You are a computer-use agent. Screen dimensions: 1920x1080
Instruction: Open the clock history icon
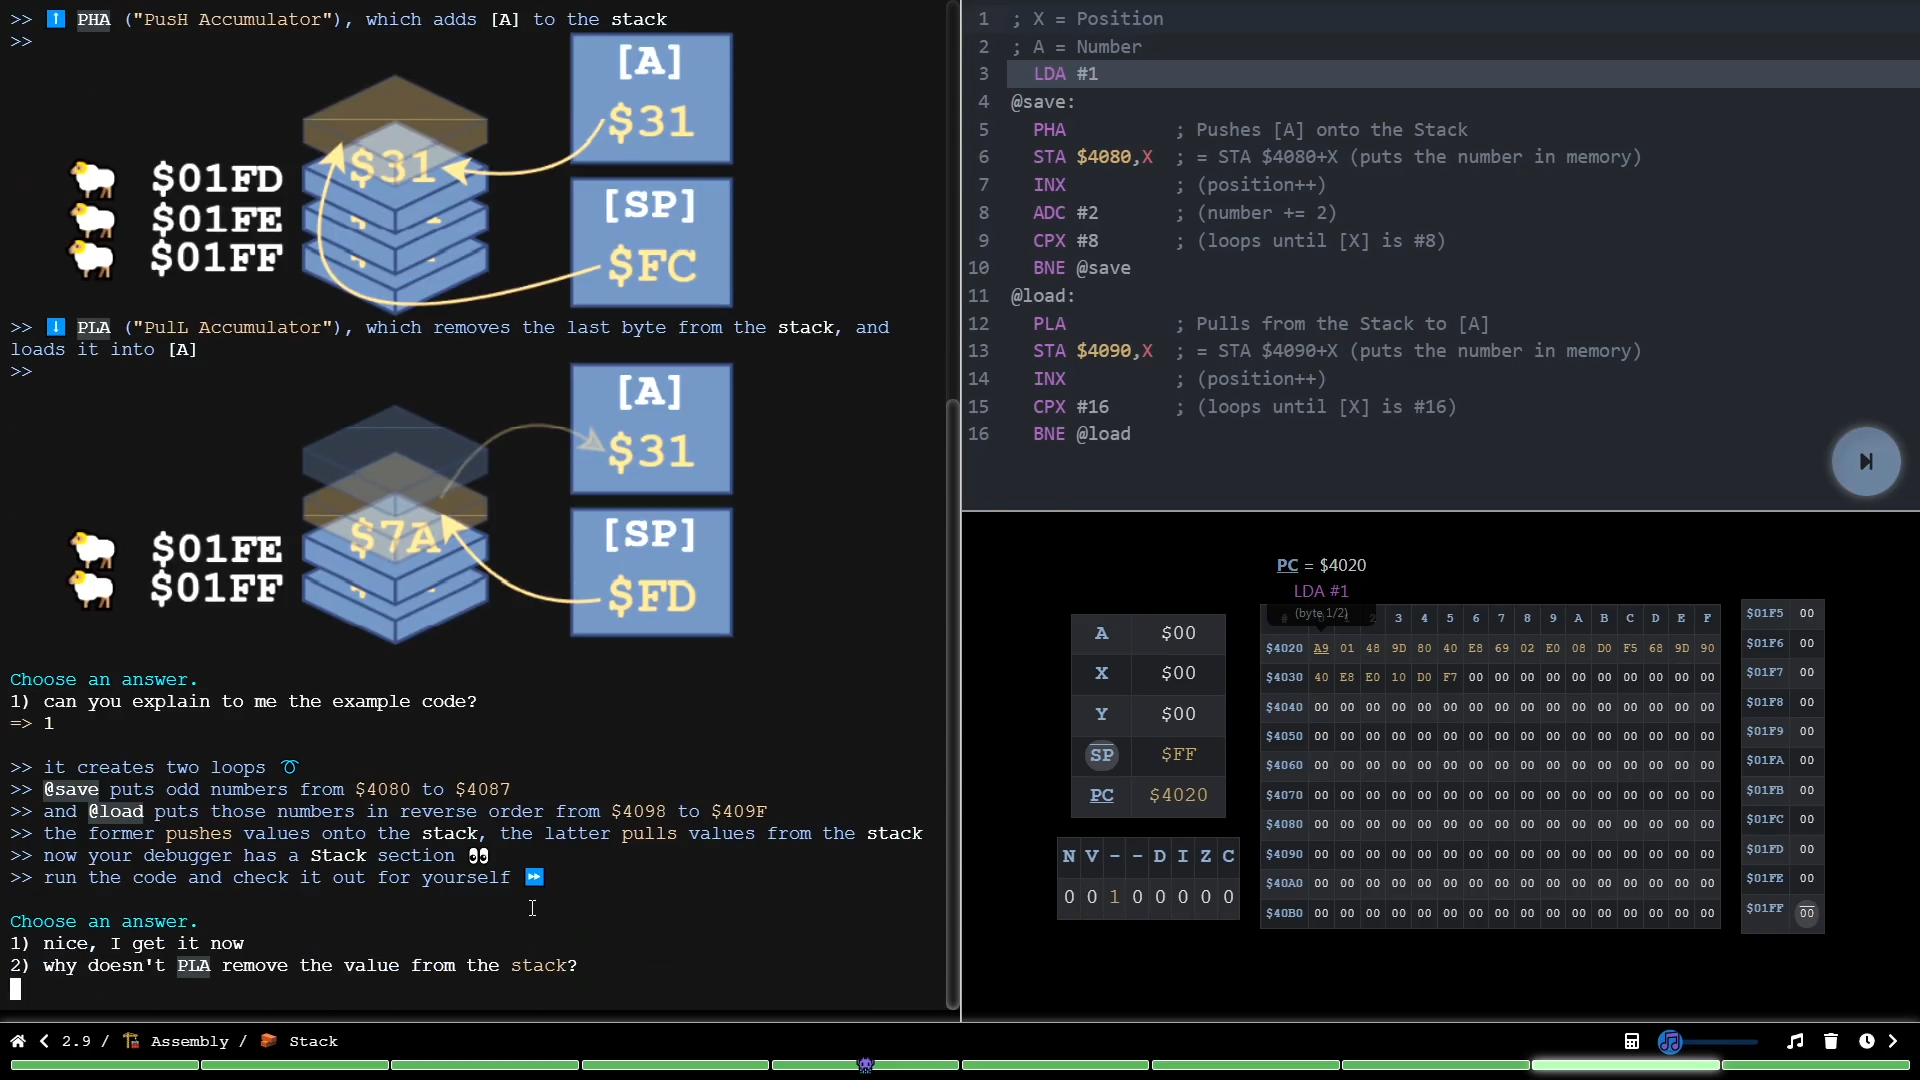(x=1866, y=1041)
